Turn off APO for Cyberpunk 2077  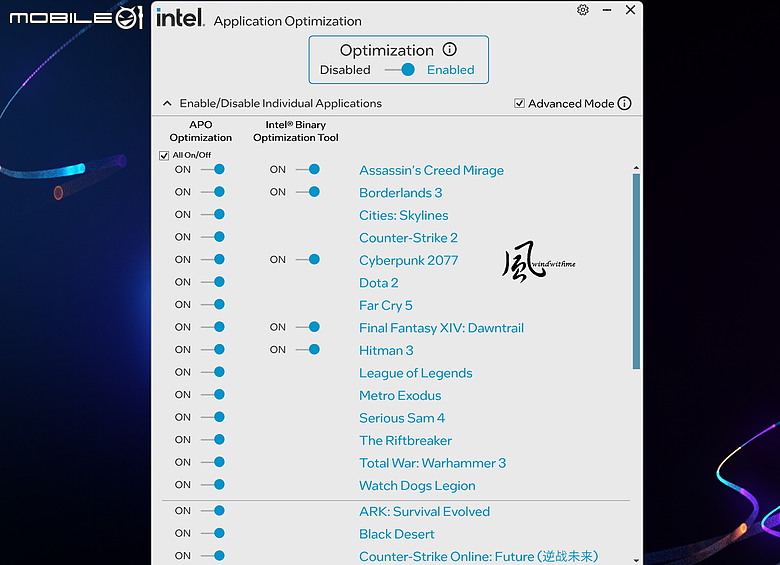pyautogui.click(x=213, y=259)
